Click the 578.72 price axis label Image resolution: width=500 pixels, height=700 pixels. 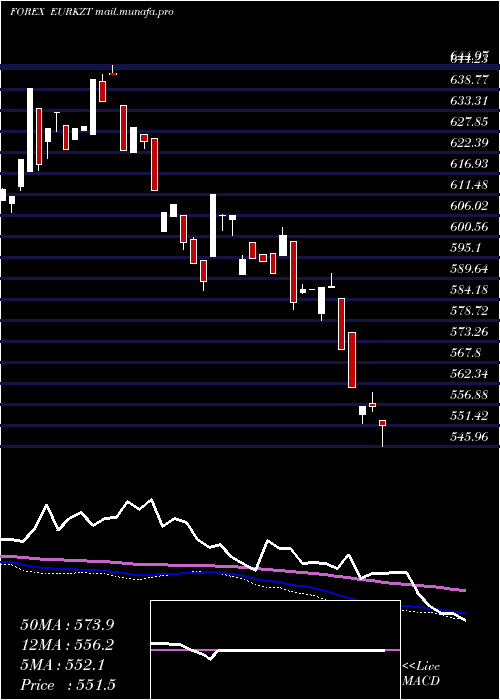[x=468, y=311]
